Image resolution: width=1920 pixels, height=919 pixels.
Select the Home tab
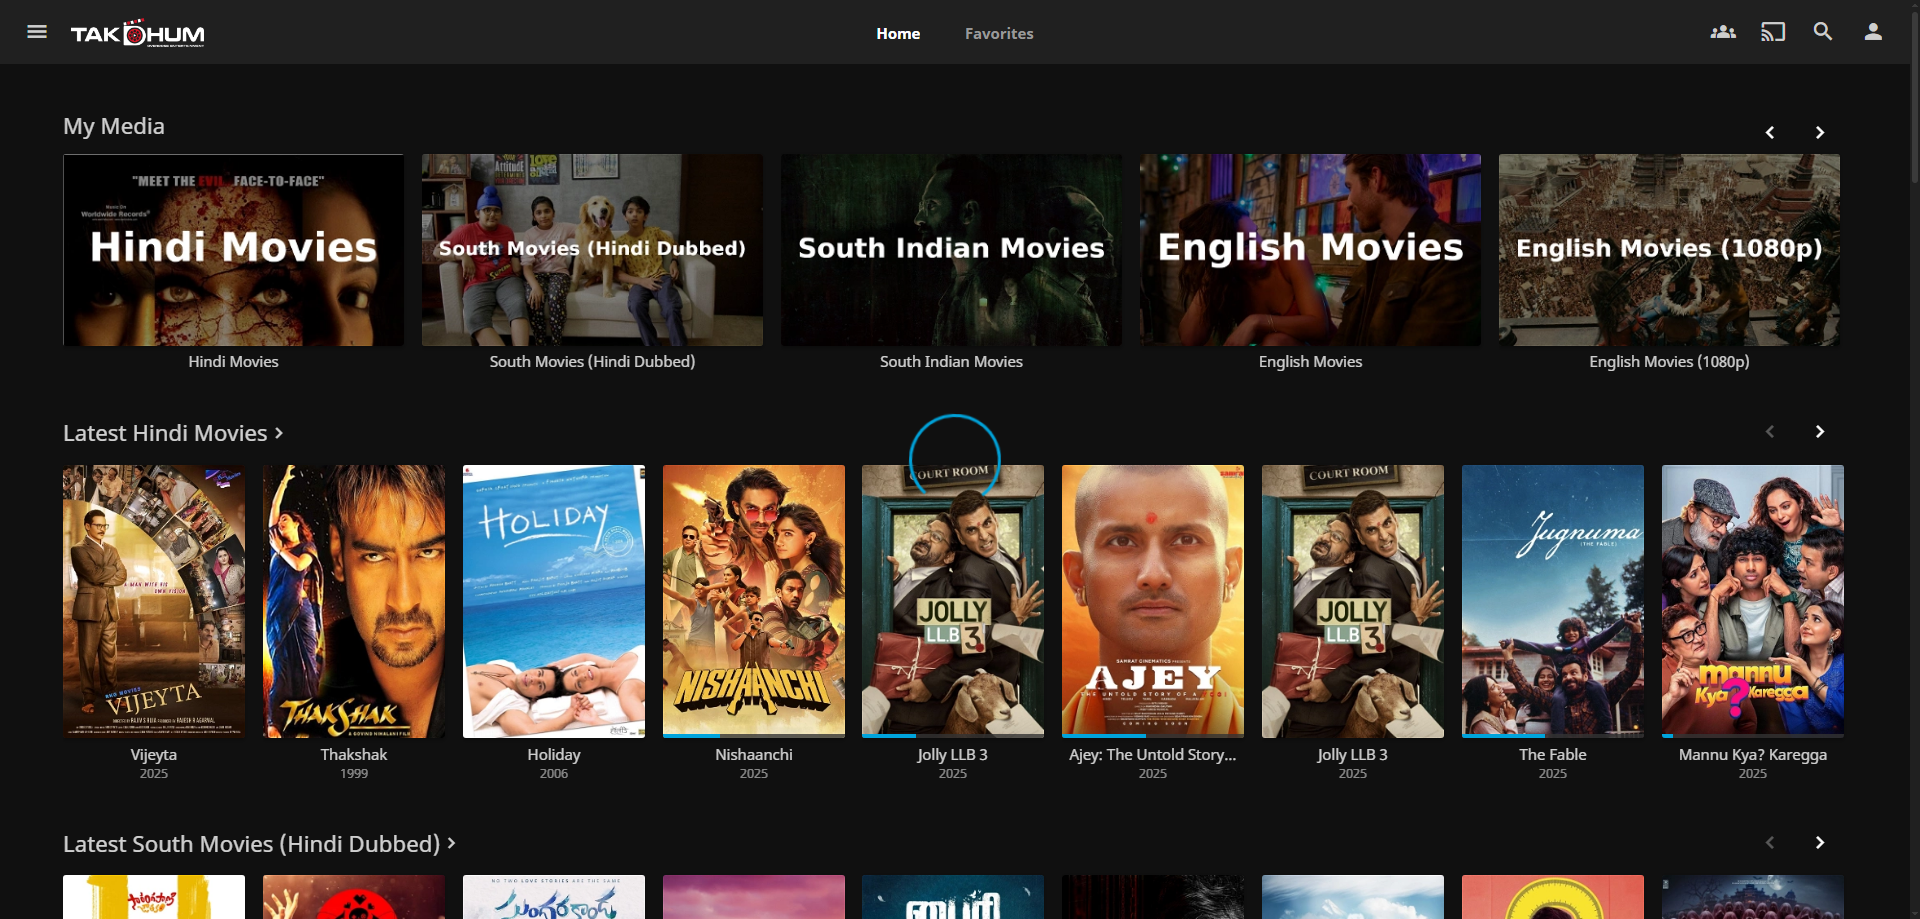click(x=897, y=34)
